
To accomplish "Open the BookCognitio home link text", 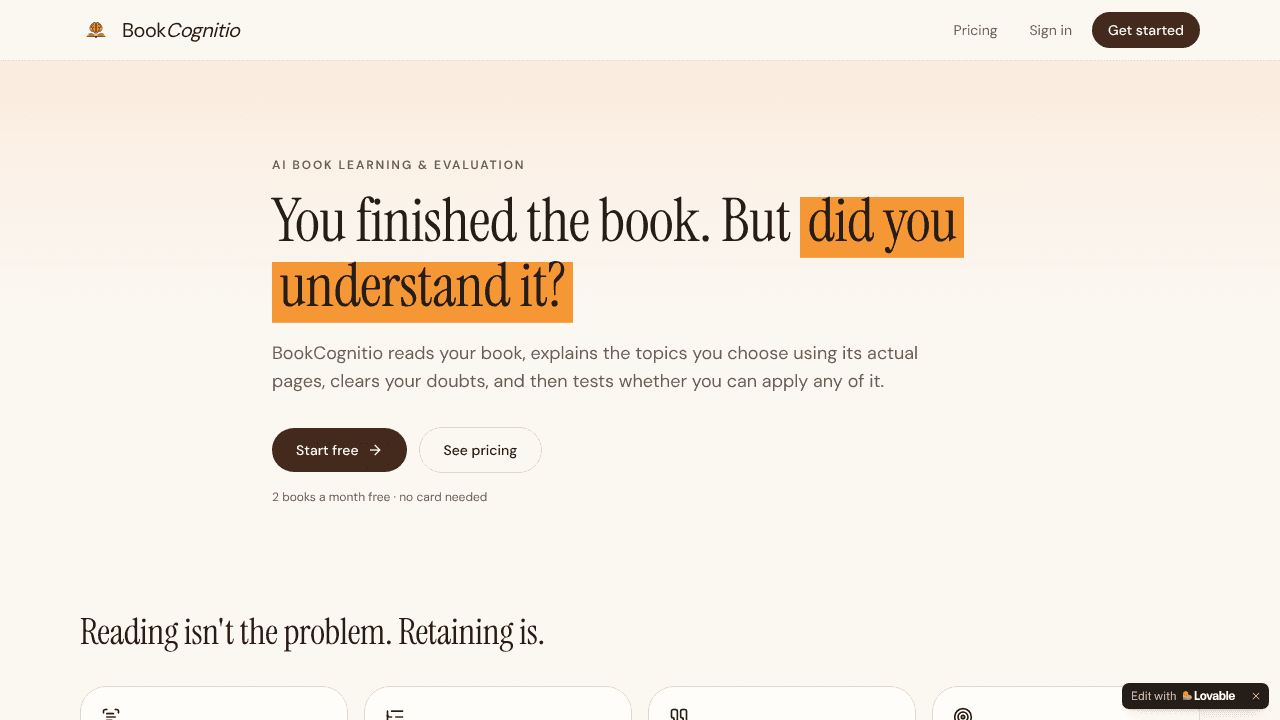I will 181,30.
